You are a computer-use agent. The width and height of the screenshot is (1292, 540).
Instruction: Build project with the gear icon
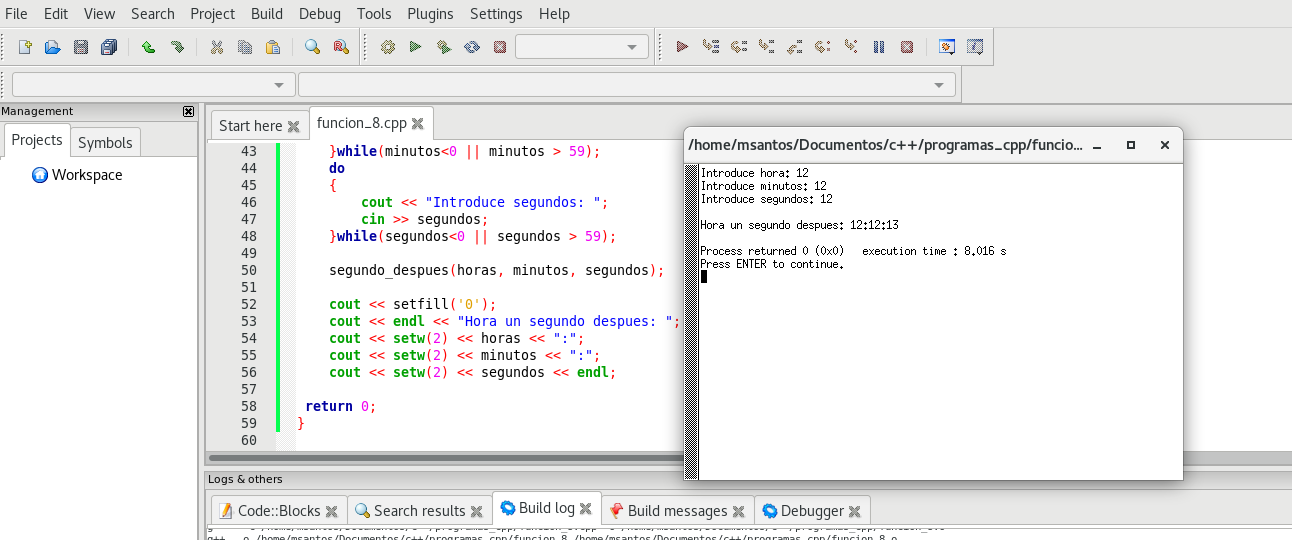point(388,47)
